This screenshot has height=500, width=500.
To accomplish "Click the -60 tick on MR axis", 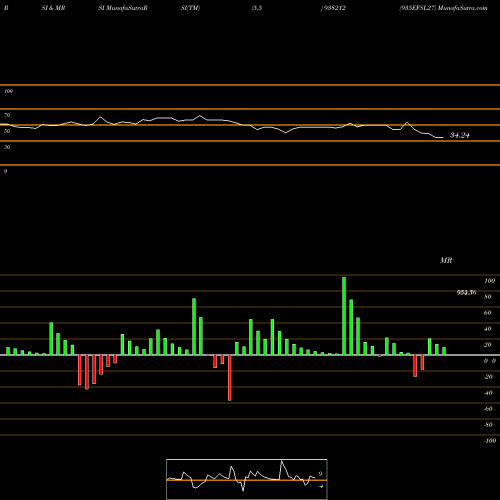I will point(488,409).
